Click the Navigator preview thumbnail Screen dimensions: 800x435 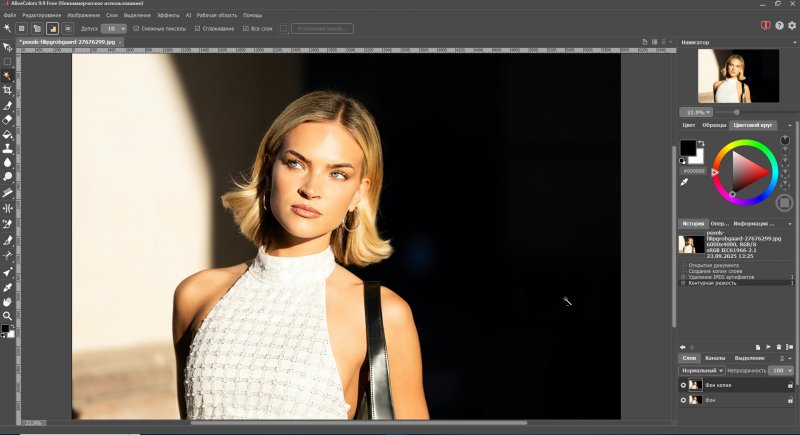(x=738, y=76)
